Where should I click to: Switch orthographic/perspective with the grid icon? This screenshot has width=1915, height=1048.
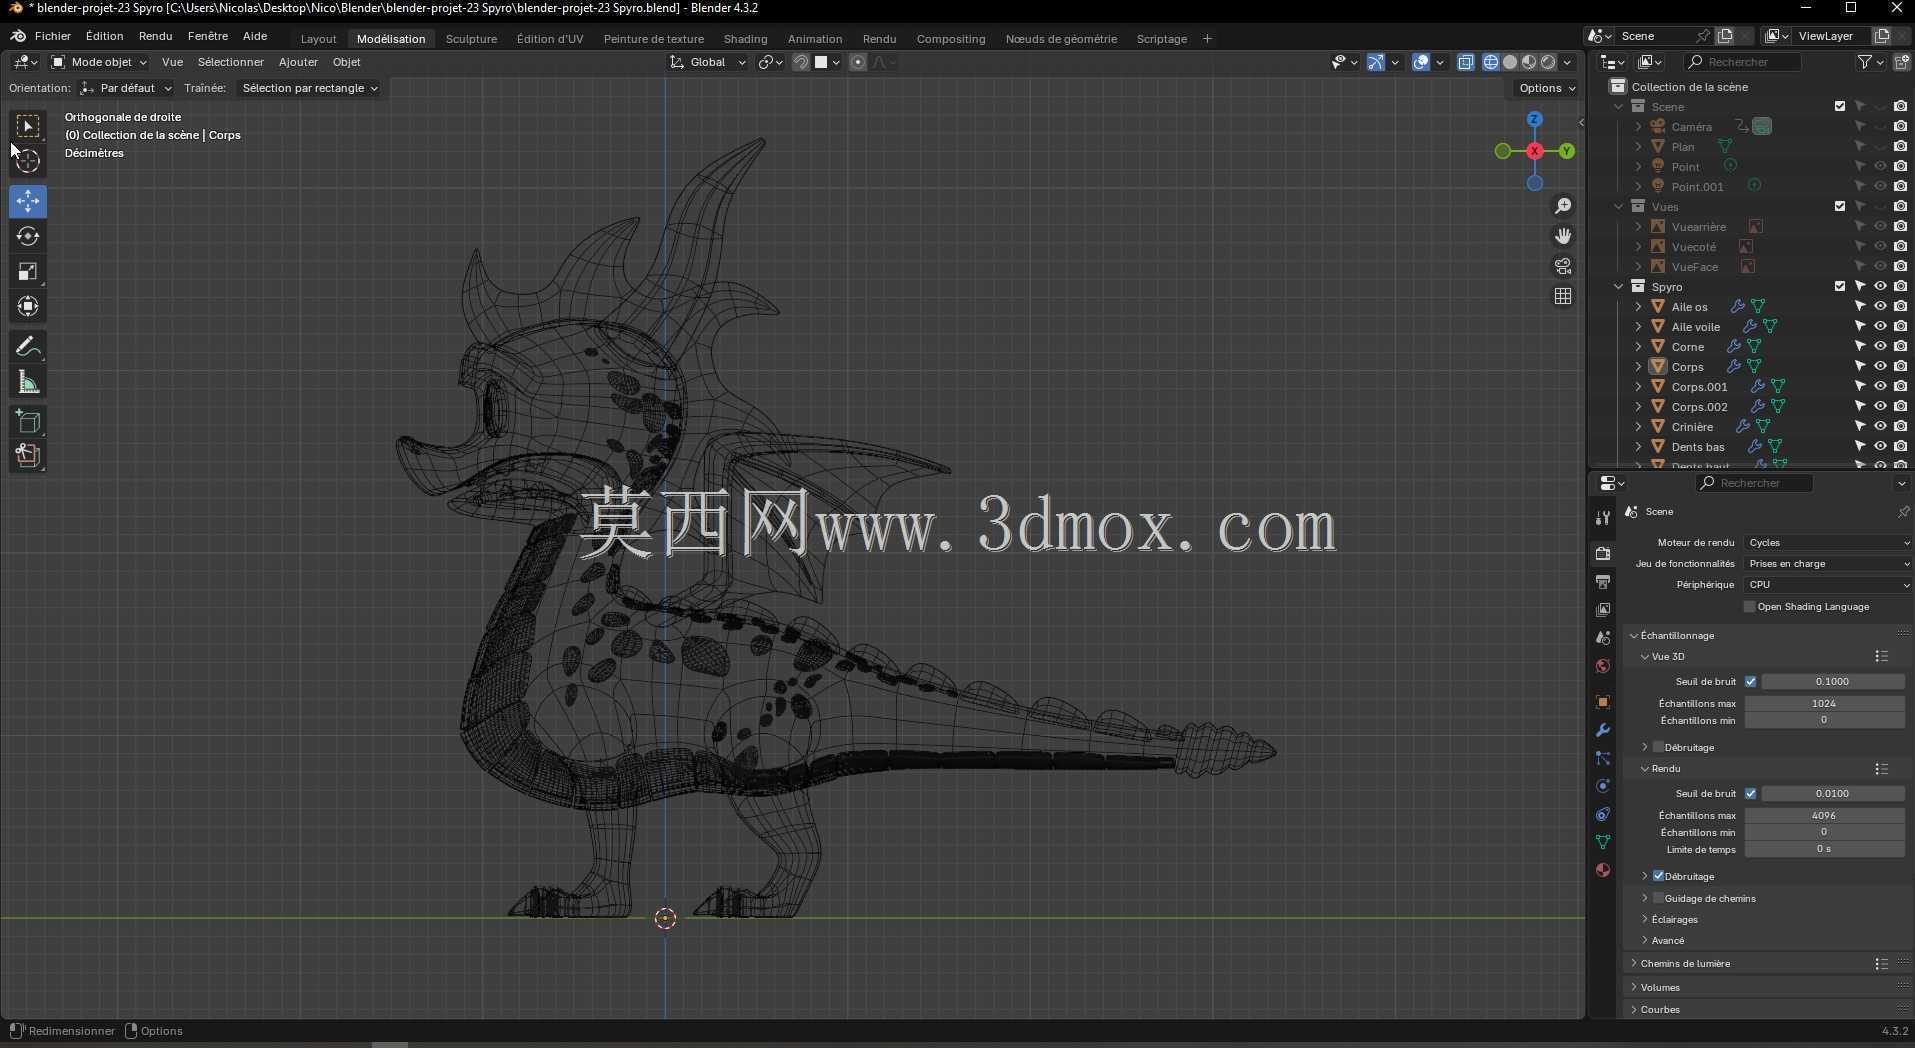1563,296
